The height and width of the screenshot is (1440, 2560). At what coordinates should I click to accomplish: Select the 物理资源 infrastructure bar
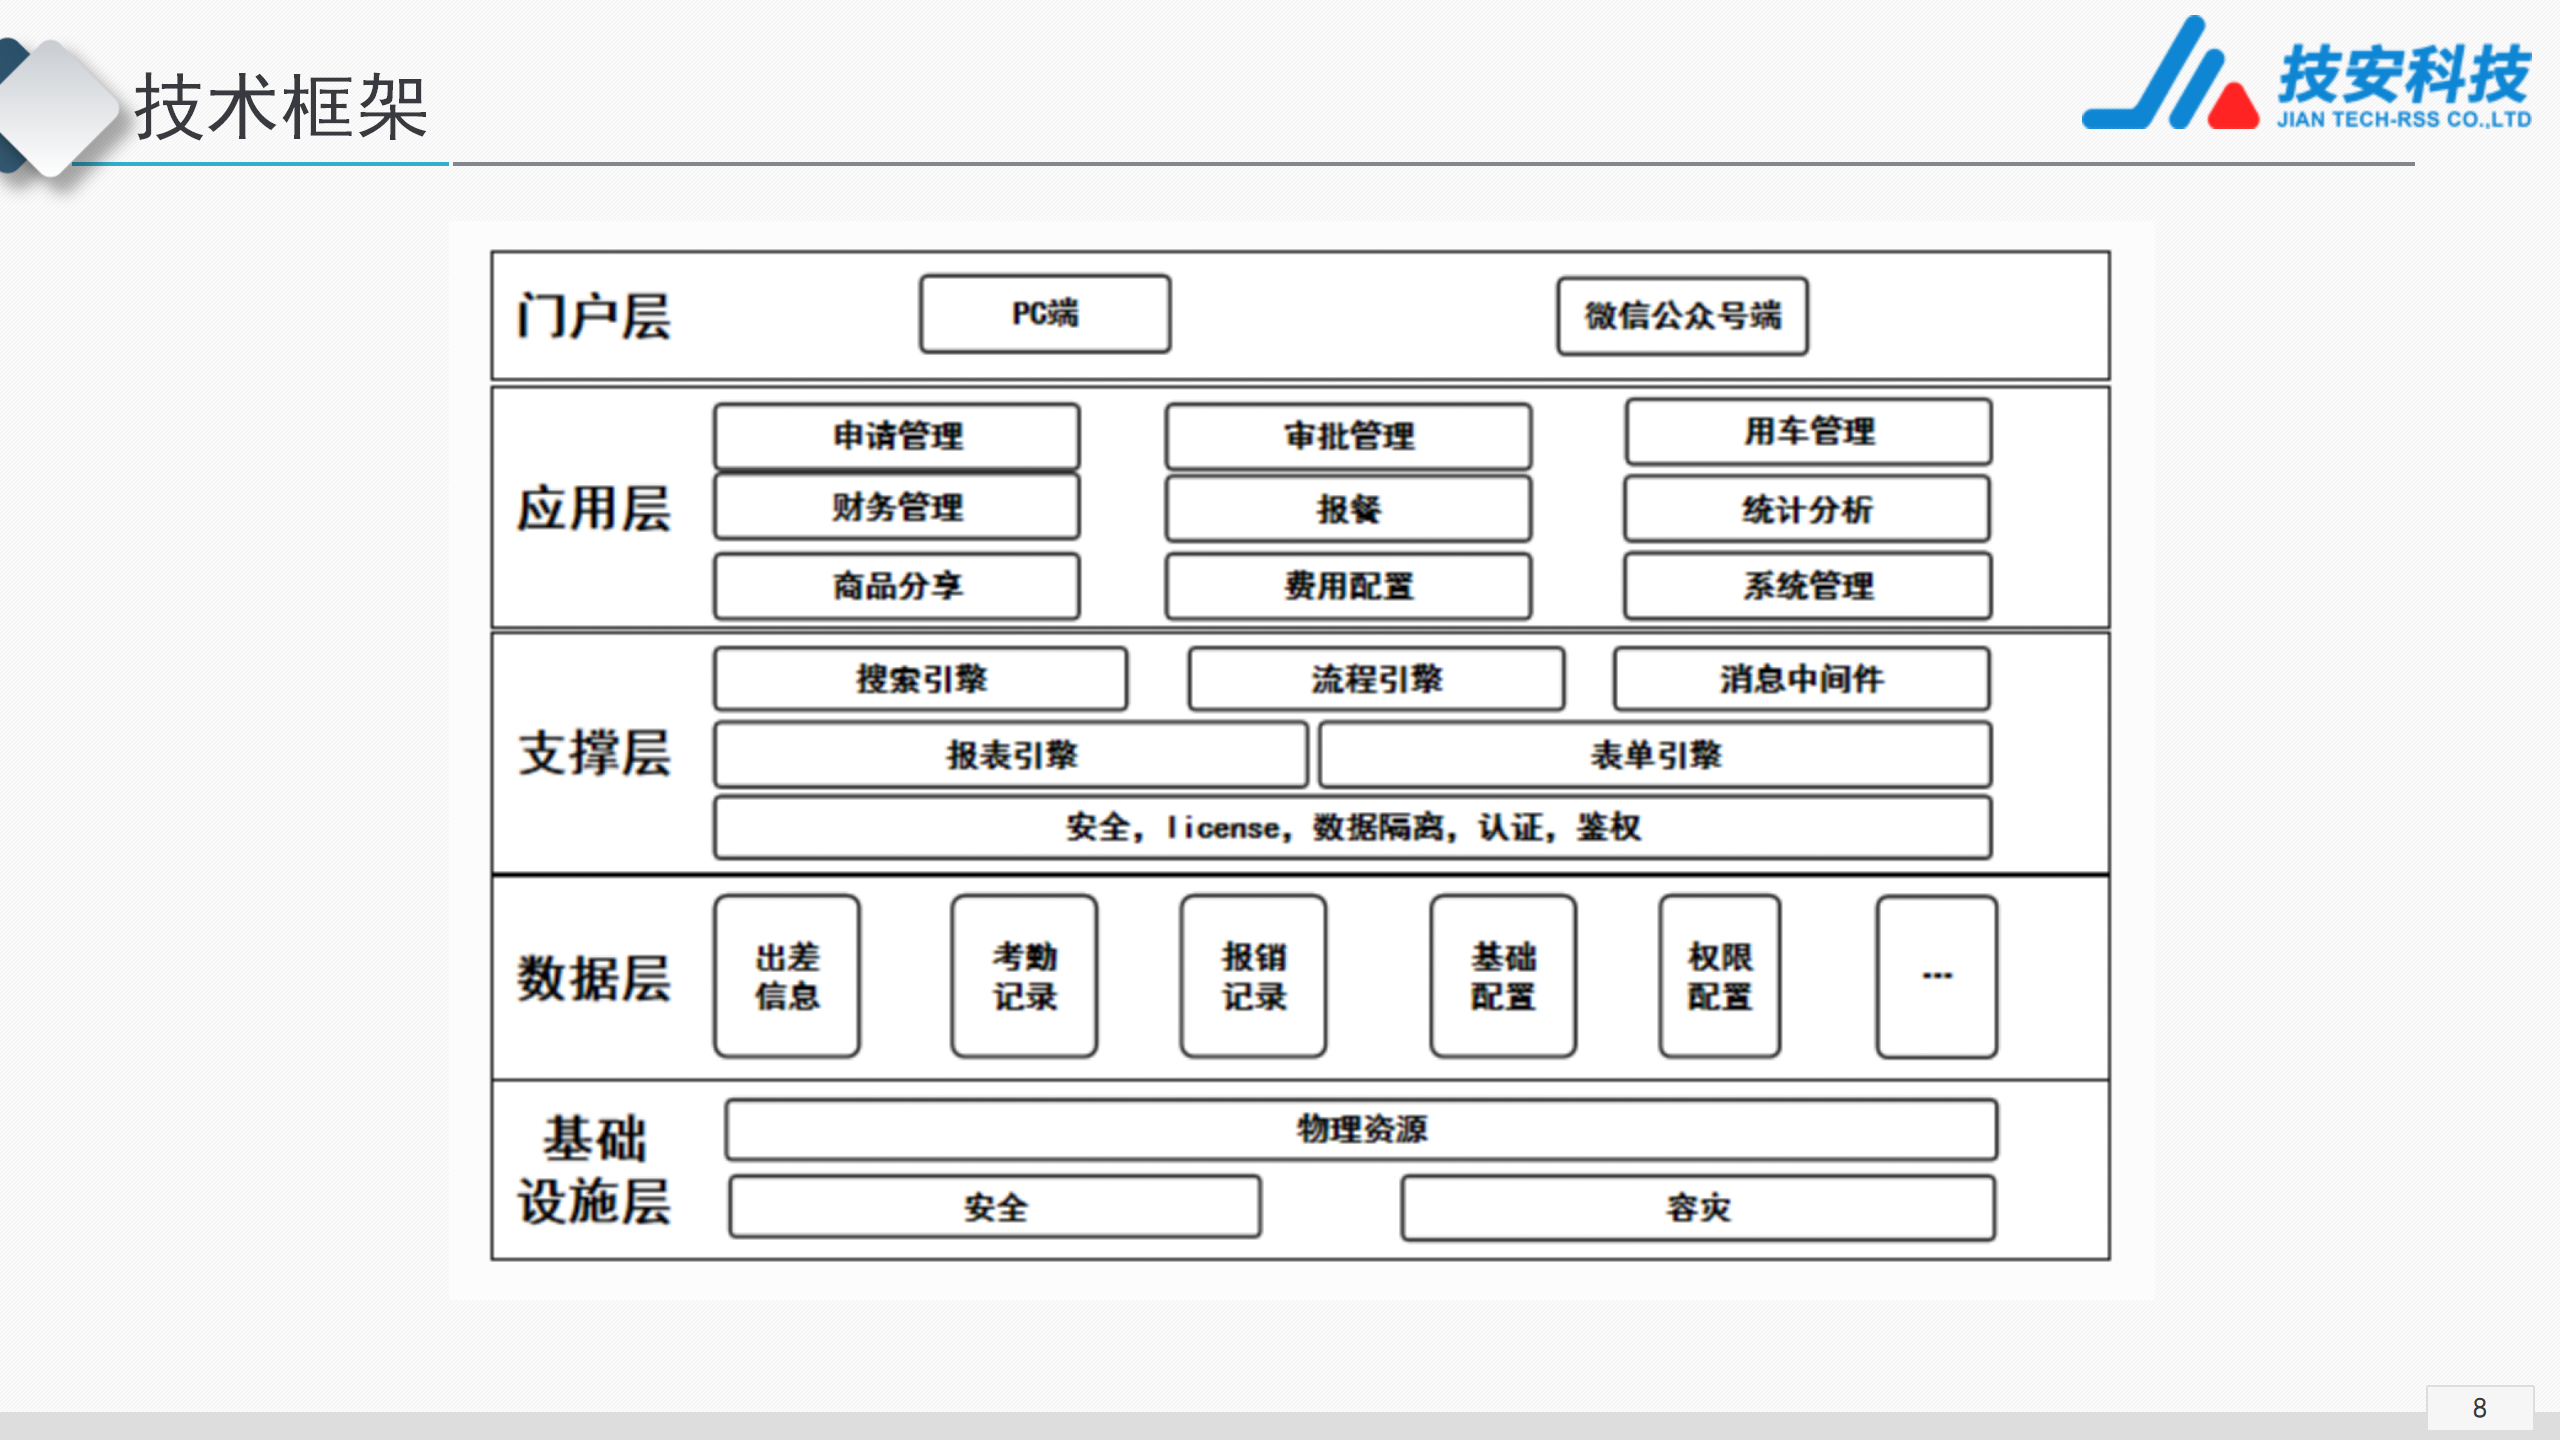(x=1361, y=1130)
